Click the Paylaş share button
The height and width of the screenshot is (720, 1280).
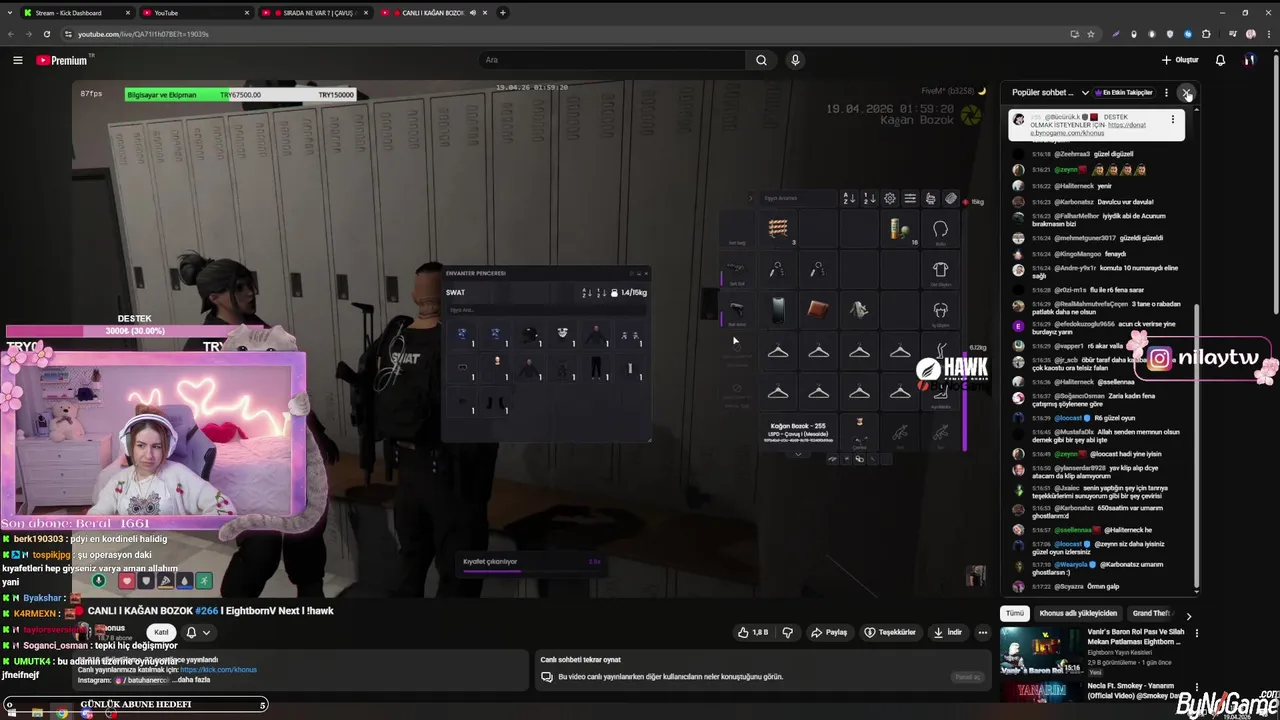coord(829,632)
